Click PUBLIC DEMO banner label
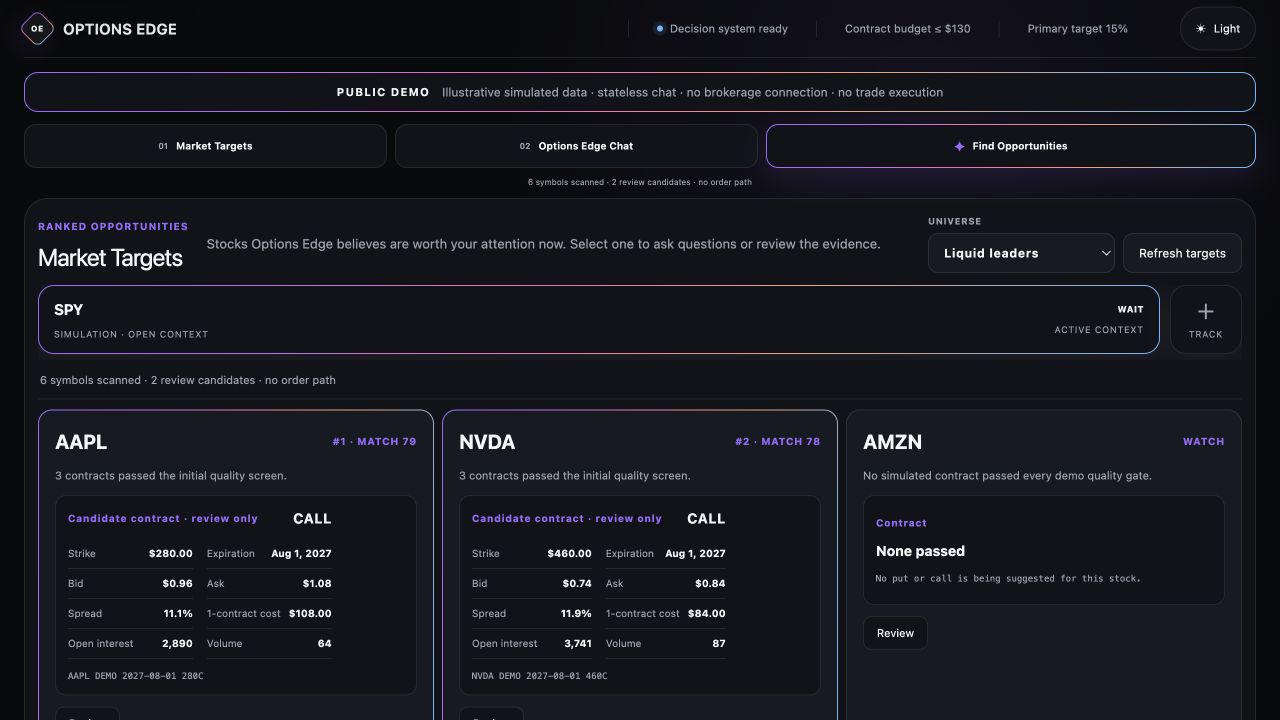This screenshot has width=1280, height=720. (x=383, y=92)
